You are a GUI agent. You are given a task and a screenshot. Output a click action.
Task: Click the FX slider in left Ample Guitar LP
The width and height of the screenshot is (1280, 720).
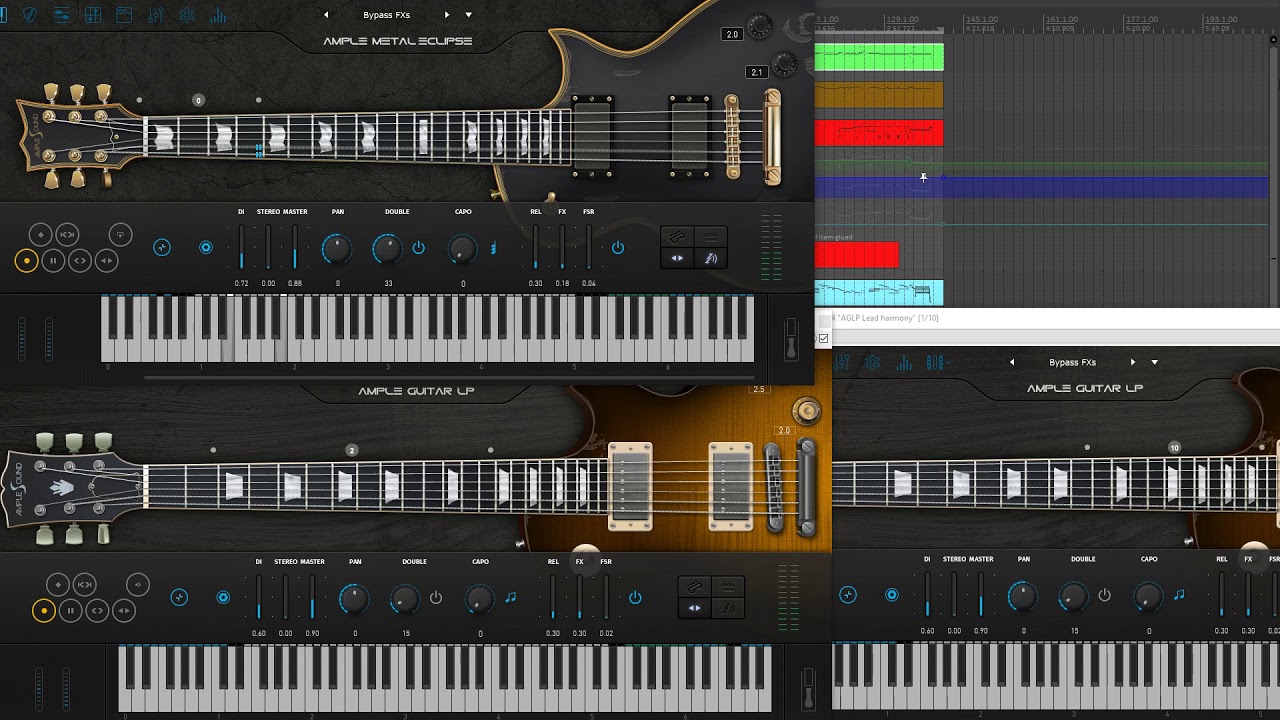point(579,597)
